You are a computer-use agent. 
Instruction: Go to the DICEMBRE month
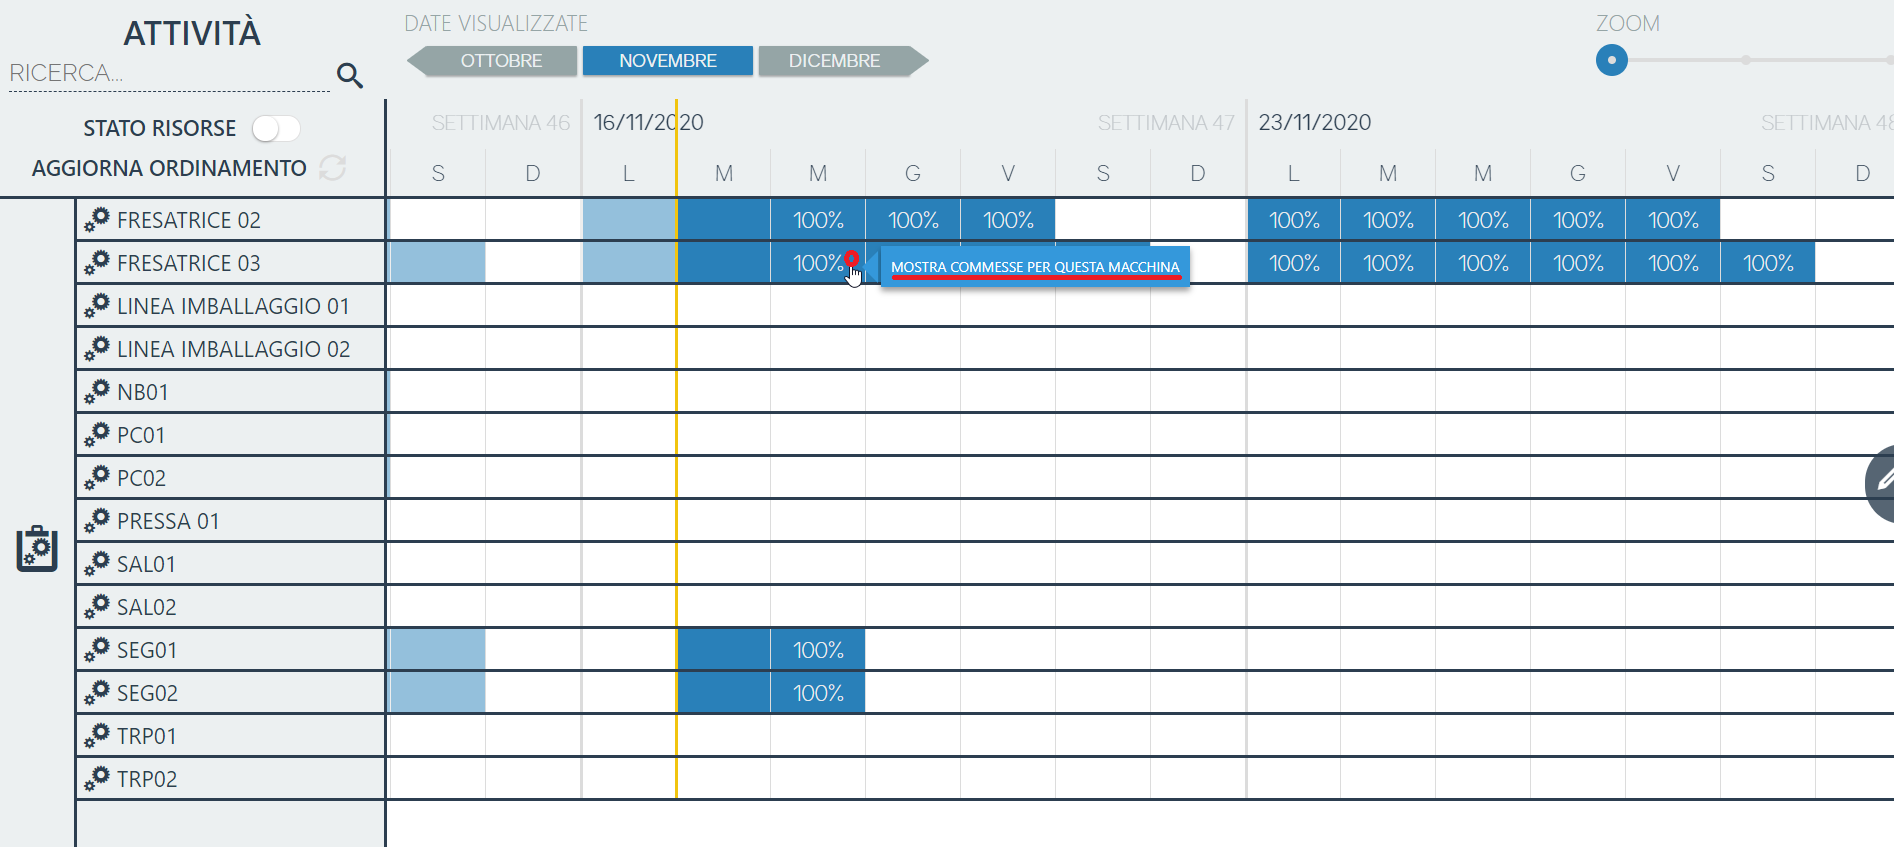coord(834,61)
